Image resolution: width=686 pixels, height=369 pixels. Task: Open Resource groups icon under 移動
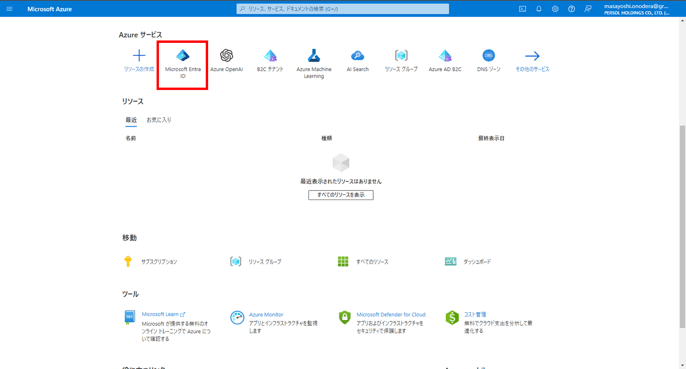point(235,261)
